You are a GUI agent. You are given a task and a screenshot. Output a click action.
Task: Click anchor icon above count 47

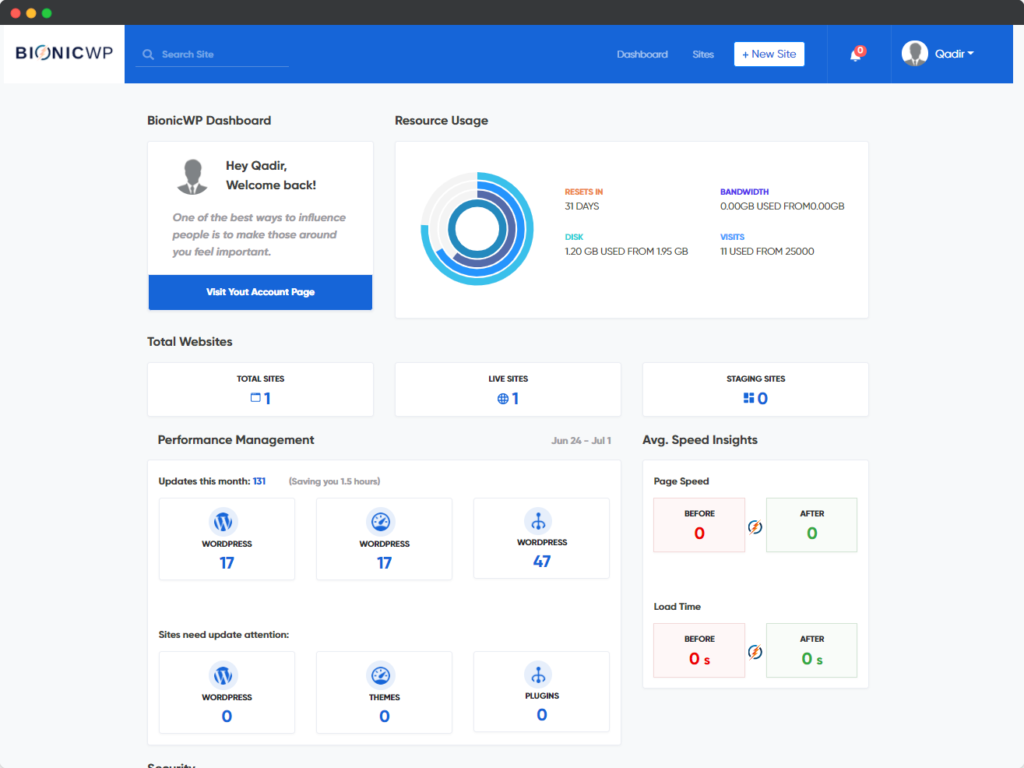click(x=538, y=520)
